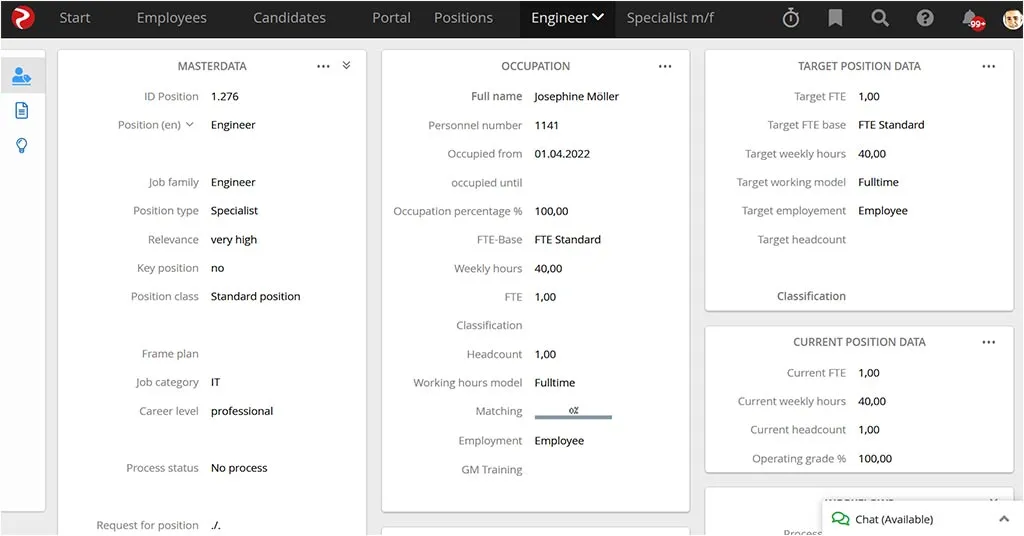
Task: Open the stopwatch timer icon
Action: 791,18
